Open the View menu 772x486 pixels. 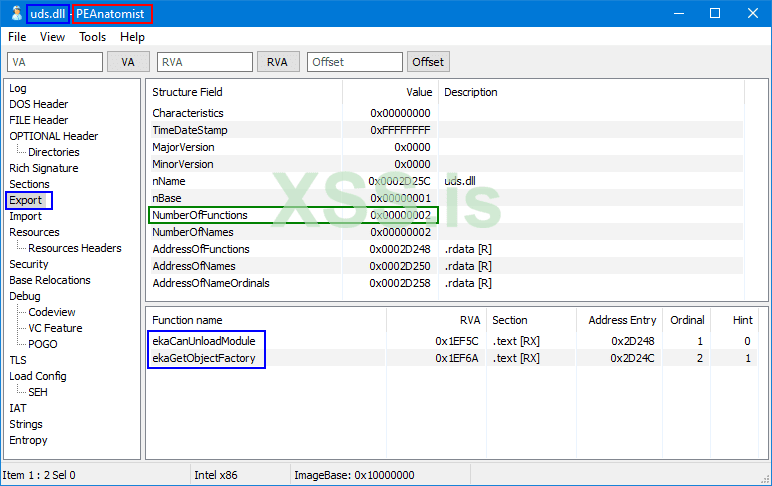[52, 37]
